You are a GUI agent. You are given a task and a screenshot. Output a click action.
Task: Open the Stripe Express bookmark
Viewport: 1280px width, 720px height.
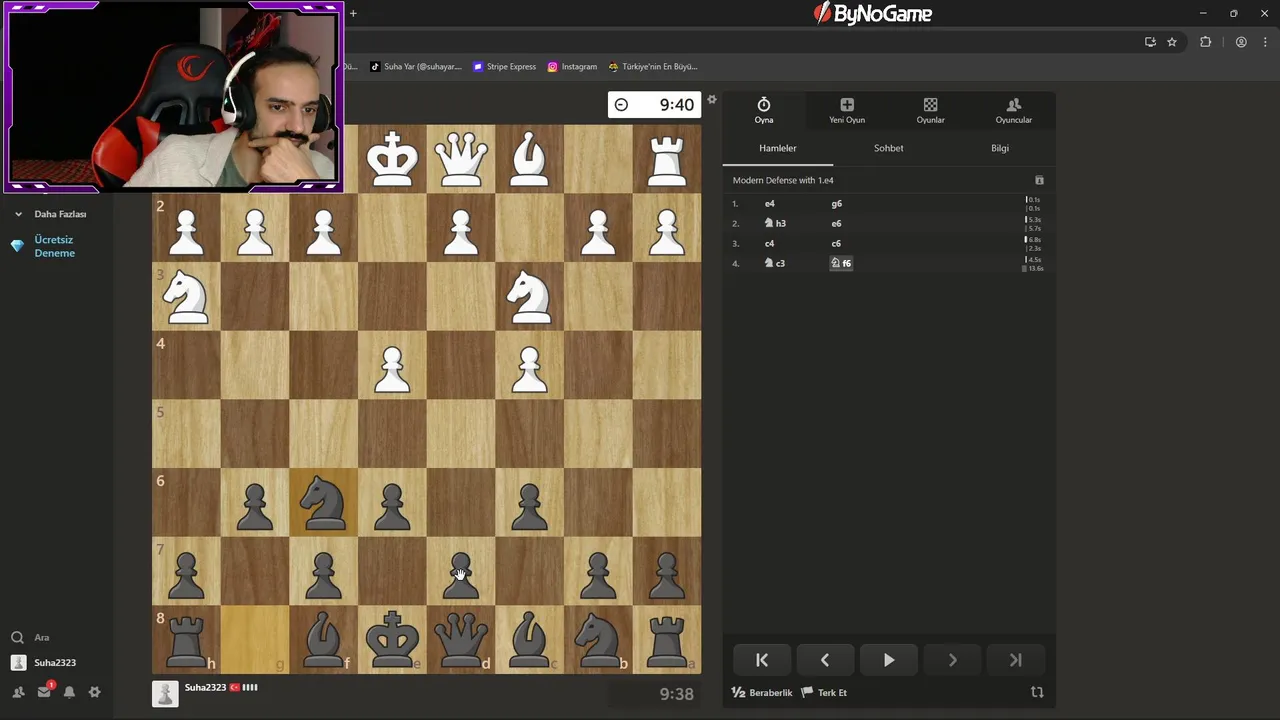504,66
